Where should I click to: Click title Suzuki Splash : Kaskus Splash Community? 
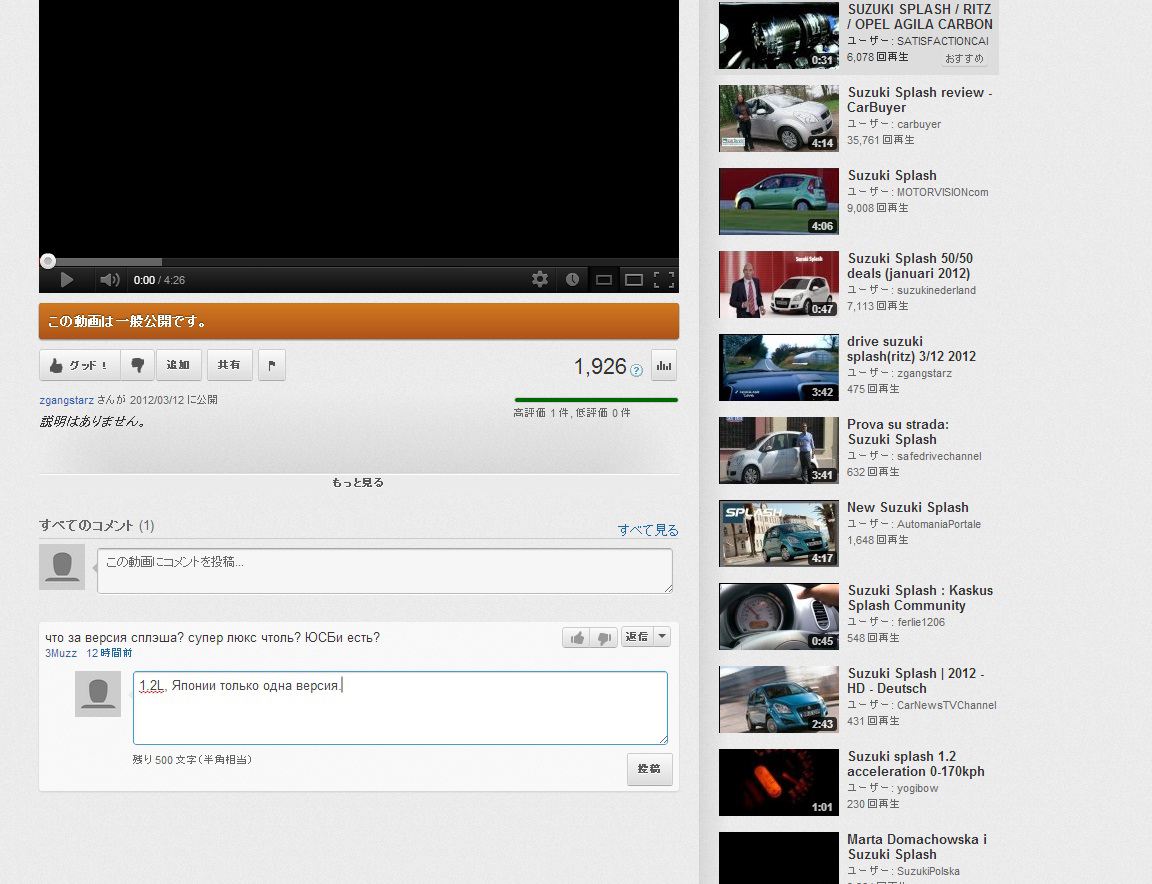click(x=920, y=598)
